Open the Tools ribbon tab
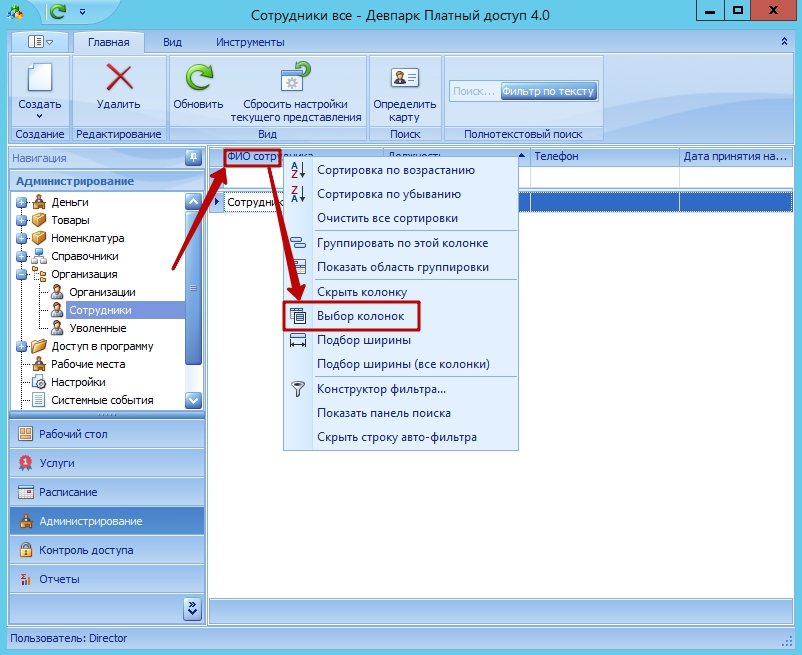The height and width of the screenshot is (655, 802). pyautogui.click(x=250, y=42)
